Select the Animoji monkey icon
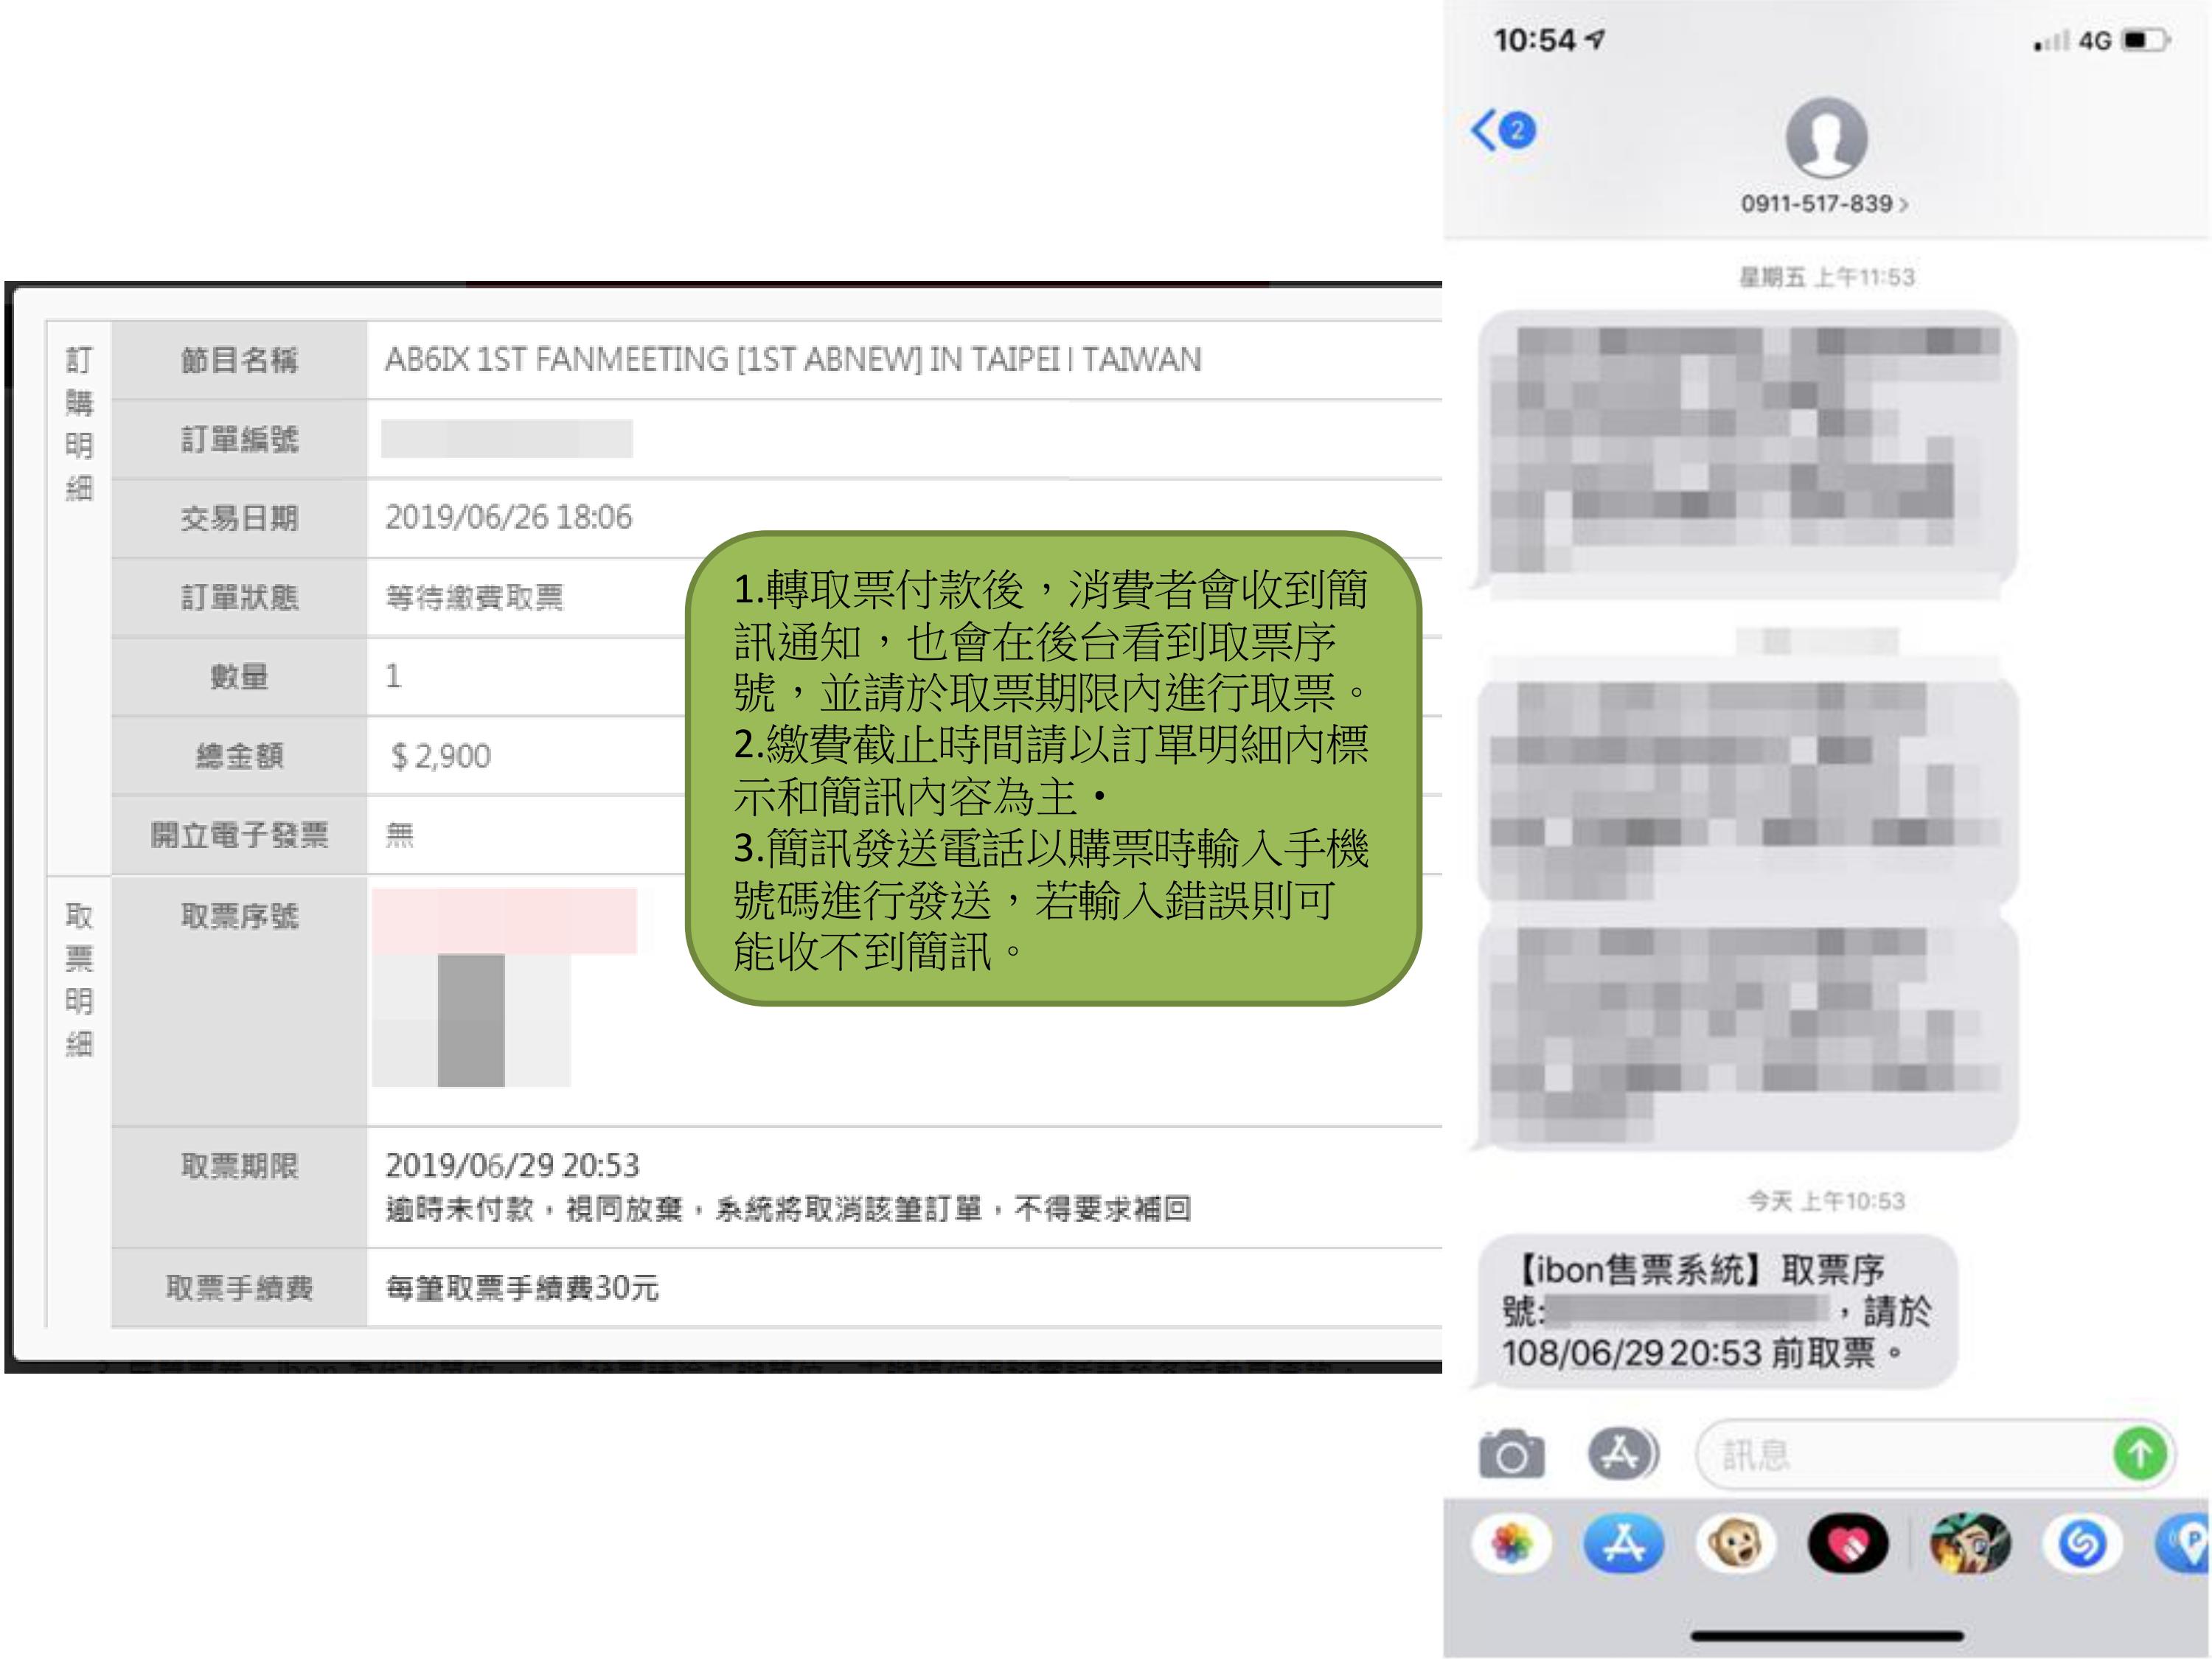Viewport: 2212px width, 1659px height. 1735,1545
